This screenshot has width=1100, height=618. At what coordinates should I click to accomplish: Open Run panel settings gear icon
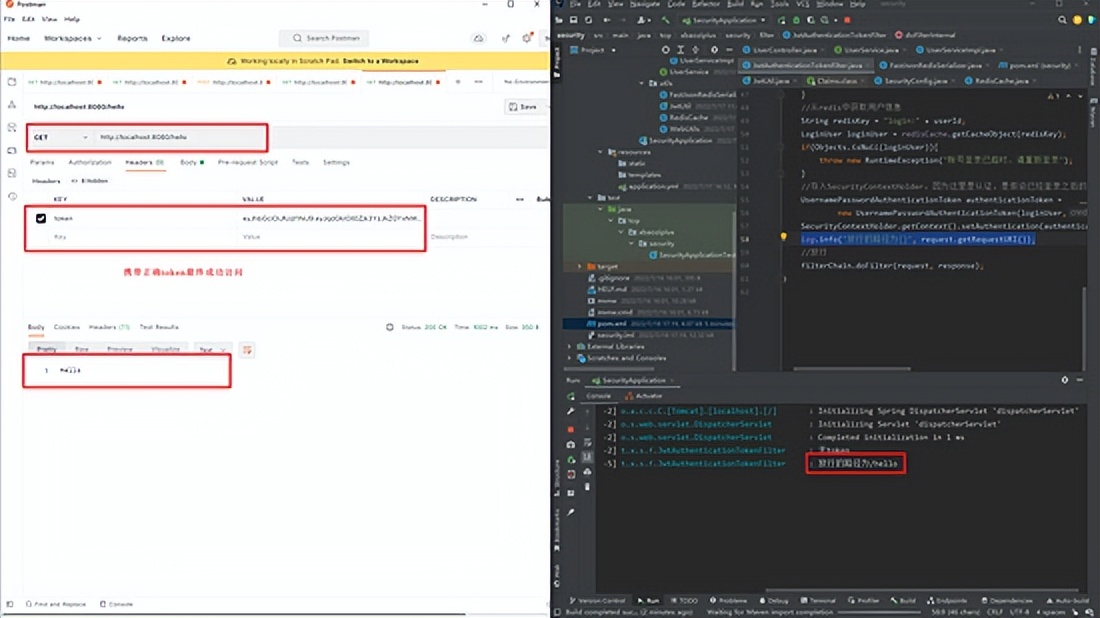point(1065,380)
